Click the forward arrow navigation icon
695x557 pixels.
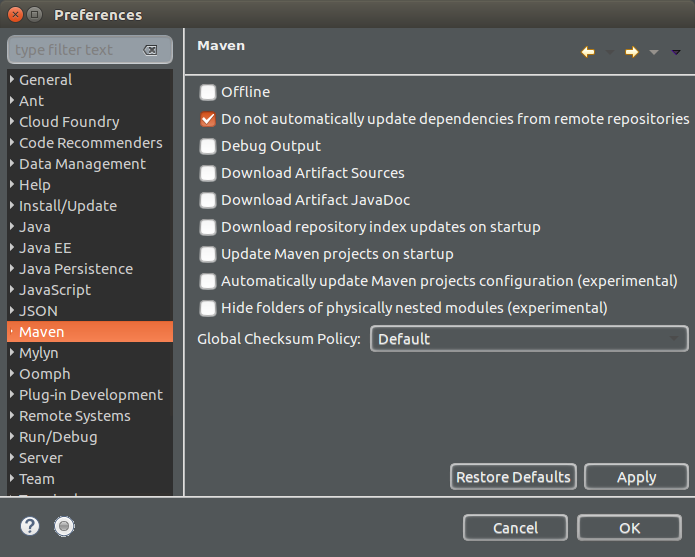[x=632, y=52]
